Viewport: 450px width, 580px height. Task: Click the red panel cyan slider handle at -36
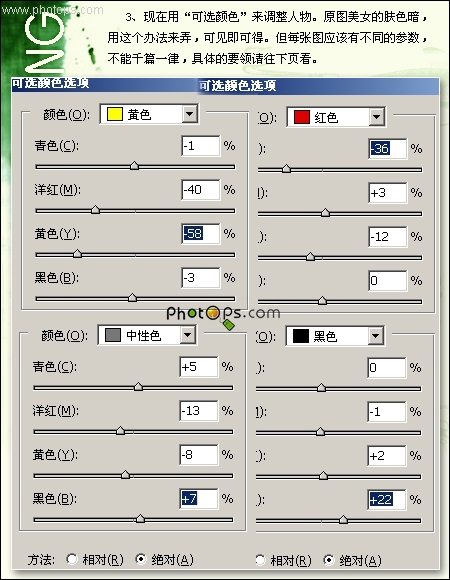[286, 169]
